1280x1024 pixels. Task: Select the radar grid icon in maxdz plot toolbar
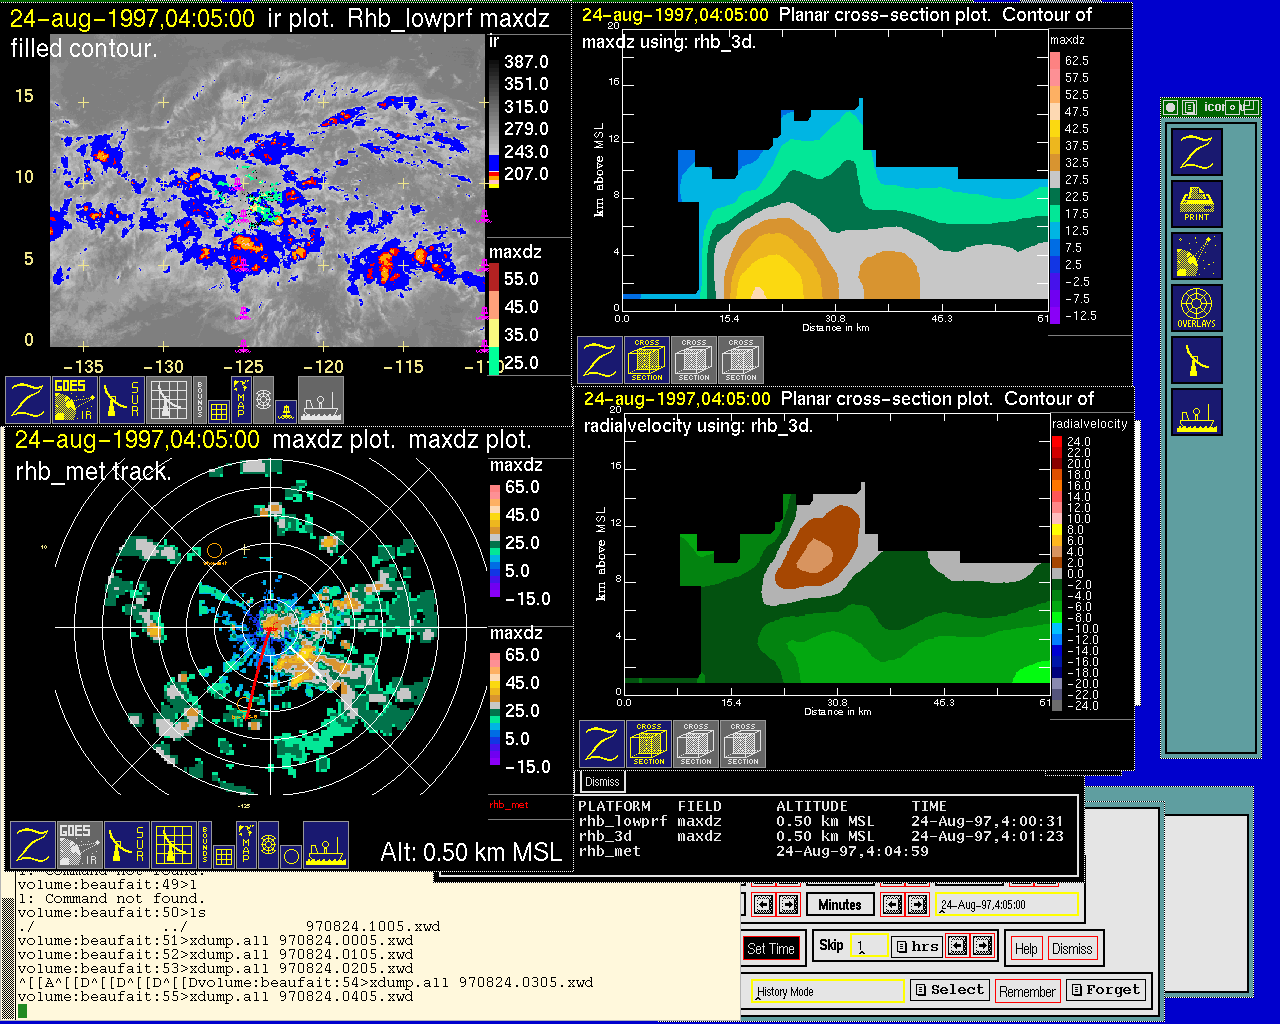(172, 845)
